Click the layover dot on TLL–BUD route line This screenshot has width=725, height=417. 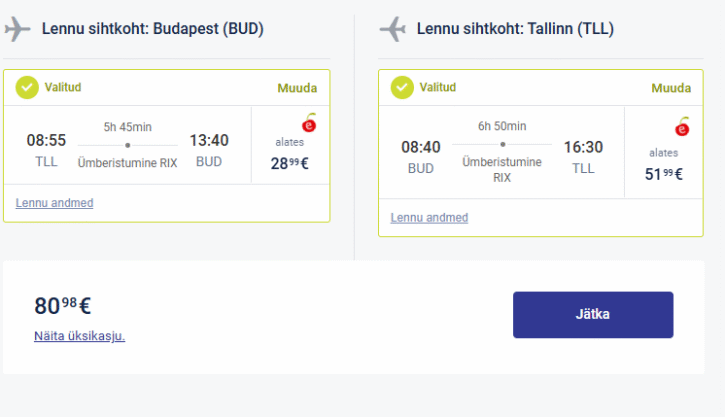(x=128, y=145)
